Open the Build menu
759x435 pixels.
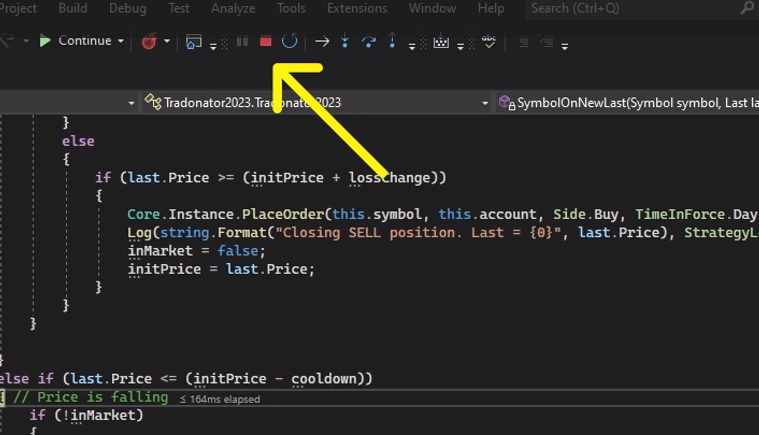pos(73,9)
